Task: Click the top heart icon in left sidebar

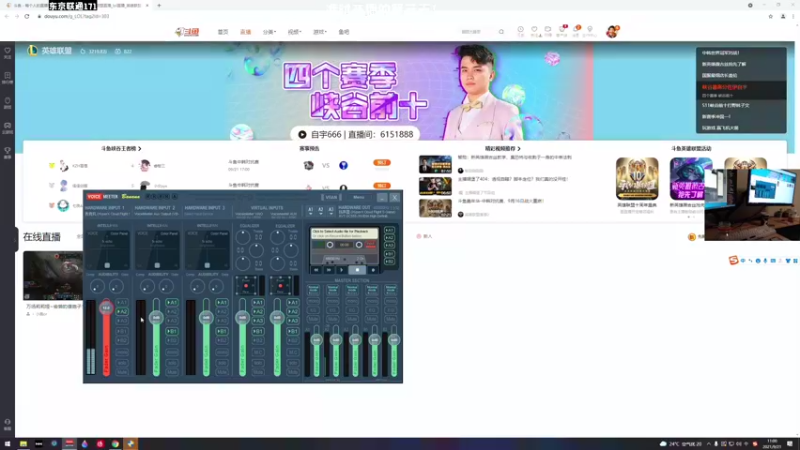Action: [7, 51]
